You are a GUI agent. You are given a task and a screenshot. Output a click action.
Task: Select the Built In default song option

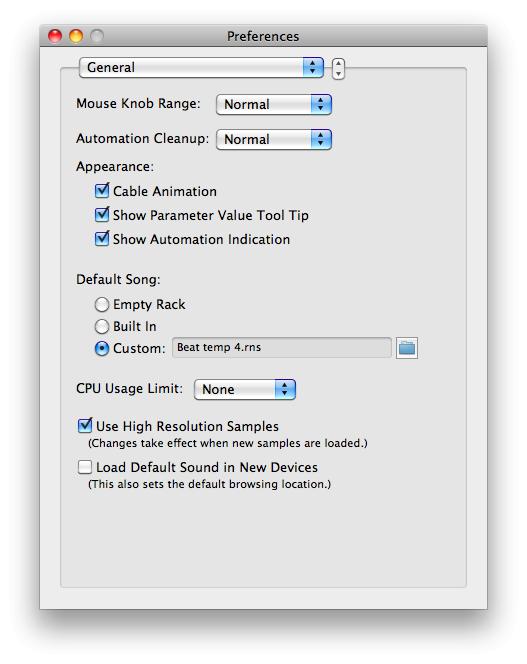click(102, 326)
